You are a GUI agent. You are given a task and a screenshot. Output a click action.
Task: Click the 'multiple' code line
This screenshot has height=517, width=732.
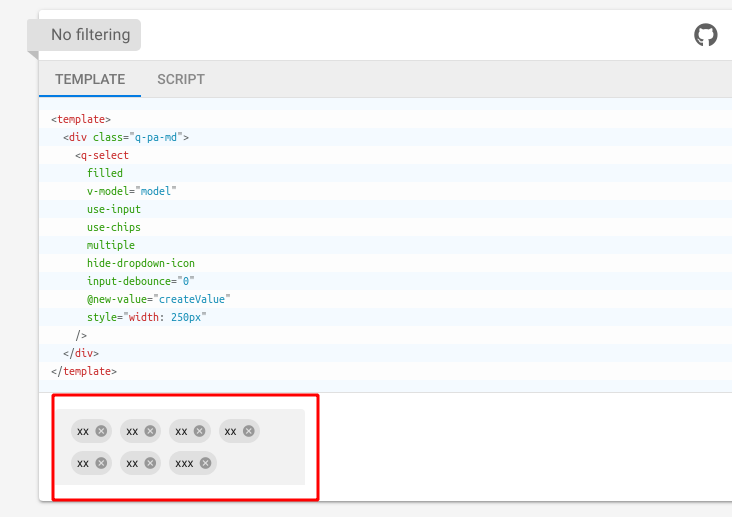point(111,245)
